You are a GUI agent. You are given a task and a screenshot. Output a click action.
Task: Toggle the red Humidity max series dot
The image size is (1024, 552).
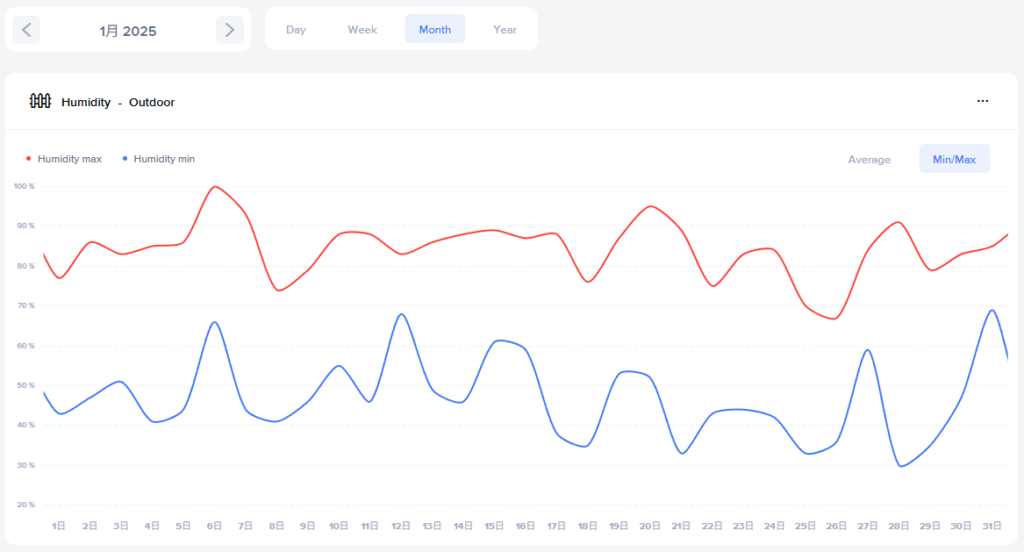[x=28, y=159]
